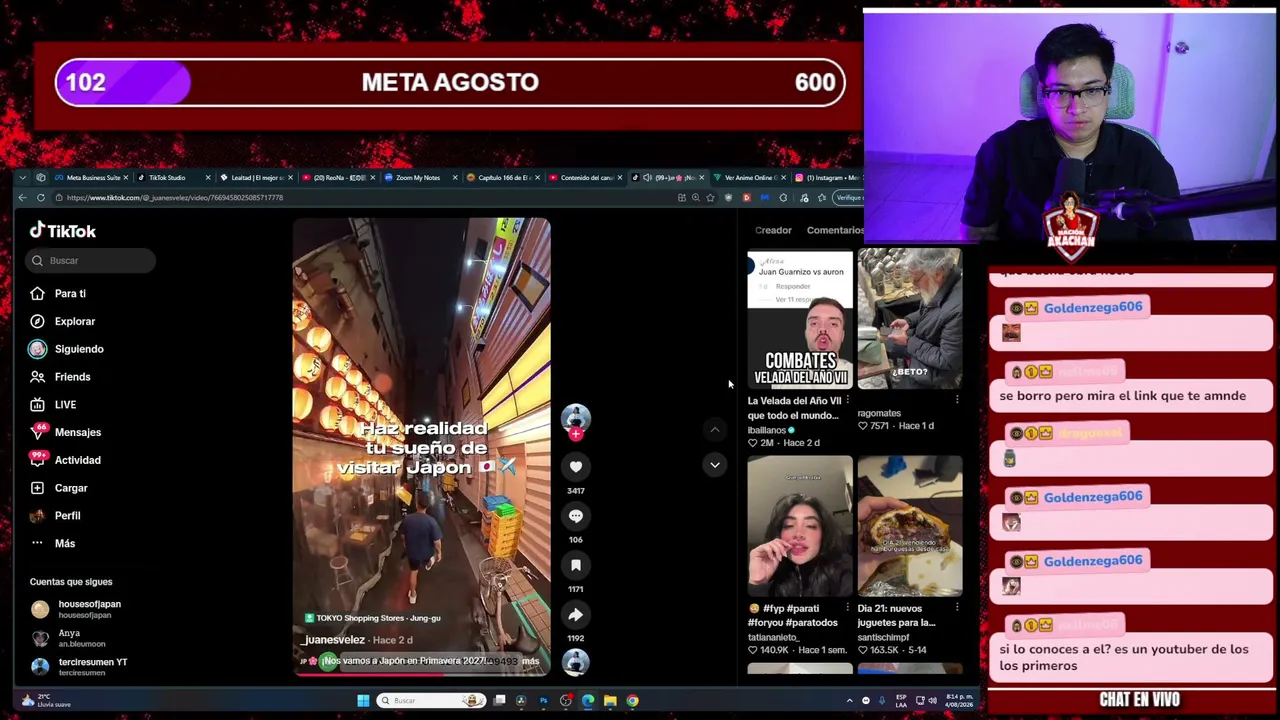This screenshot has height=720, width=1280.
Task: Show hidden system tray icons
Action: tap(850, 701)
